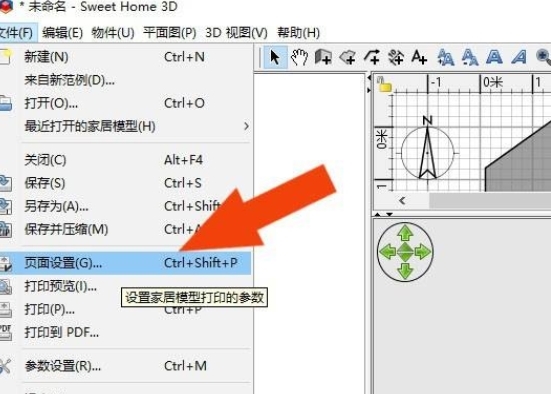Choose 打印预览(I)... menu entry
The image size is (551, 394).
coord(125,286)
